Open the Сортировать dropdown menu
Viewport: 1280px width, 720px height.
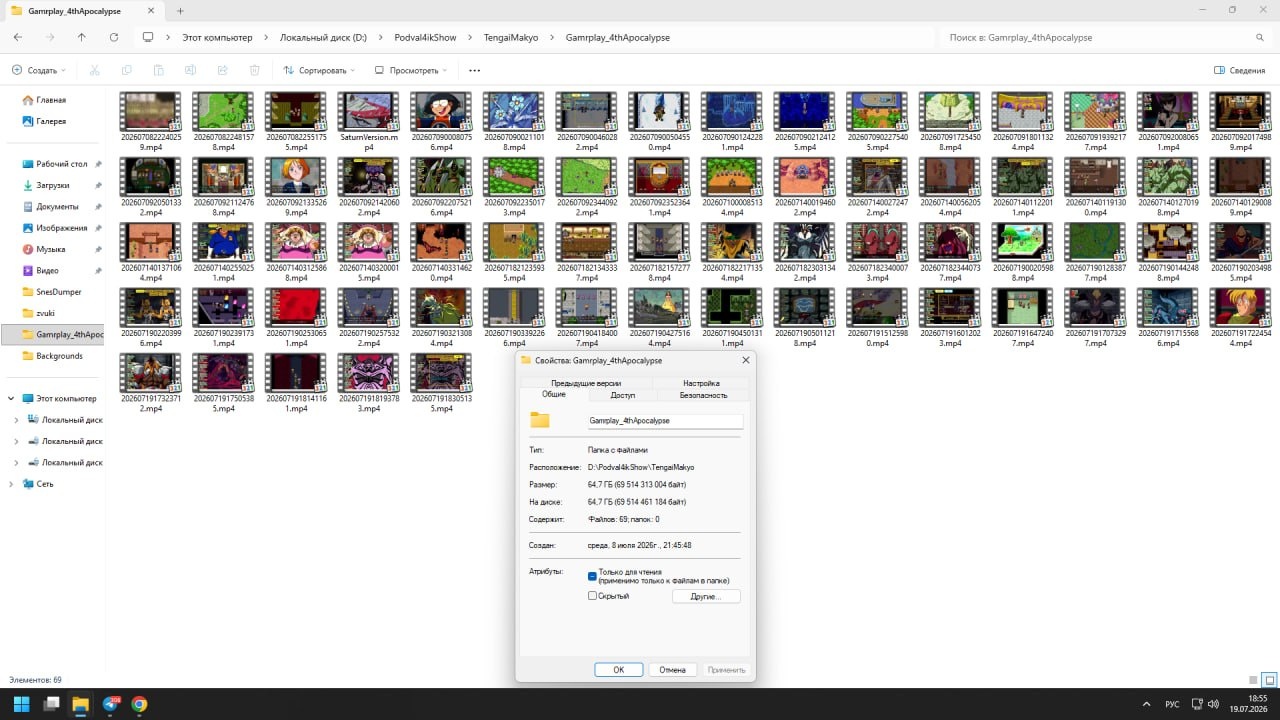(320, 70)
